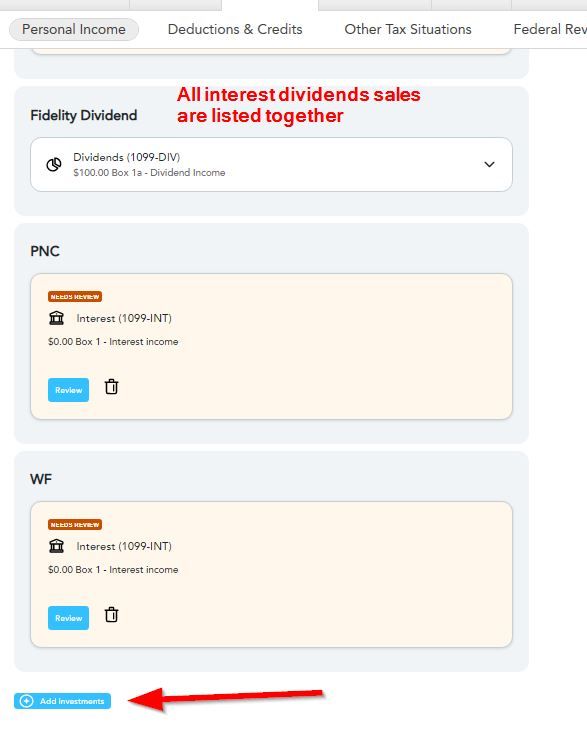Go to Other Tax Situations tab

(408, 29)
